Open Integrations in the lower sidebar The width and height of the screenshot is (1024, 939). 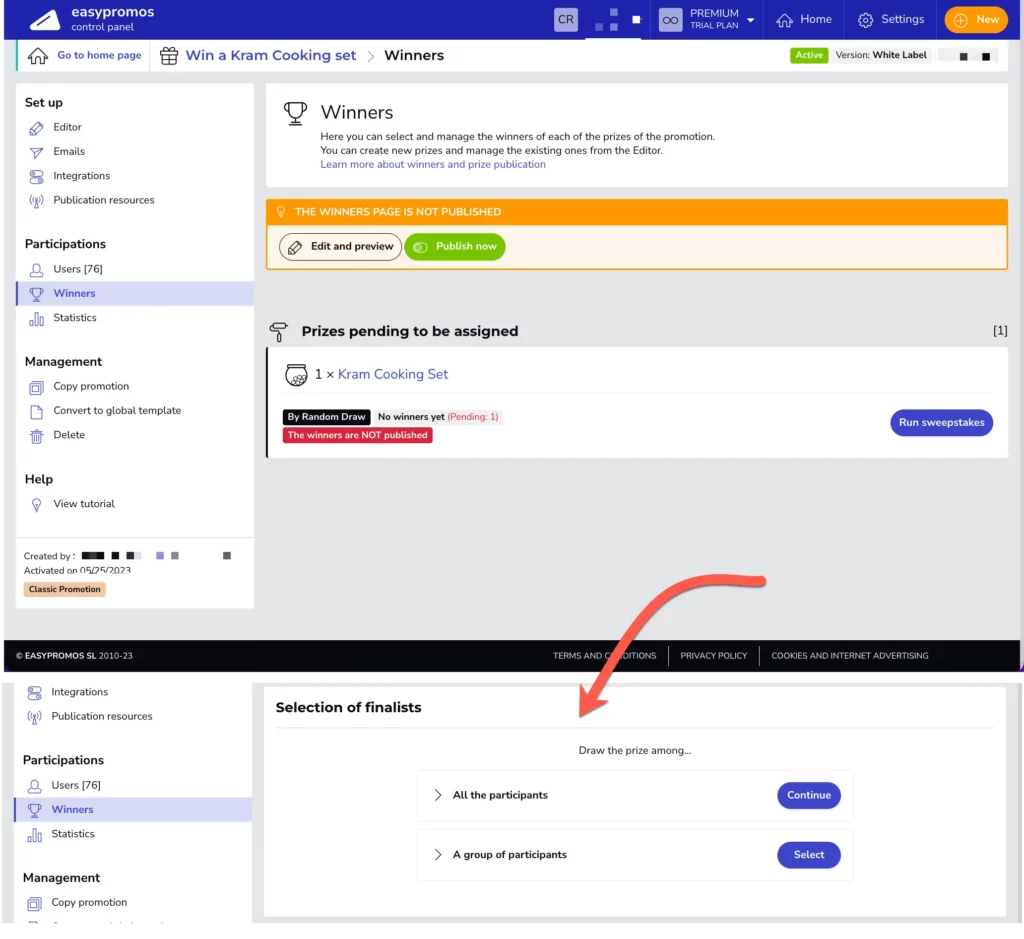coord(80,692)
